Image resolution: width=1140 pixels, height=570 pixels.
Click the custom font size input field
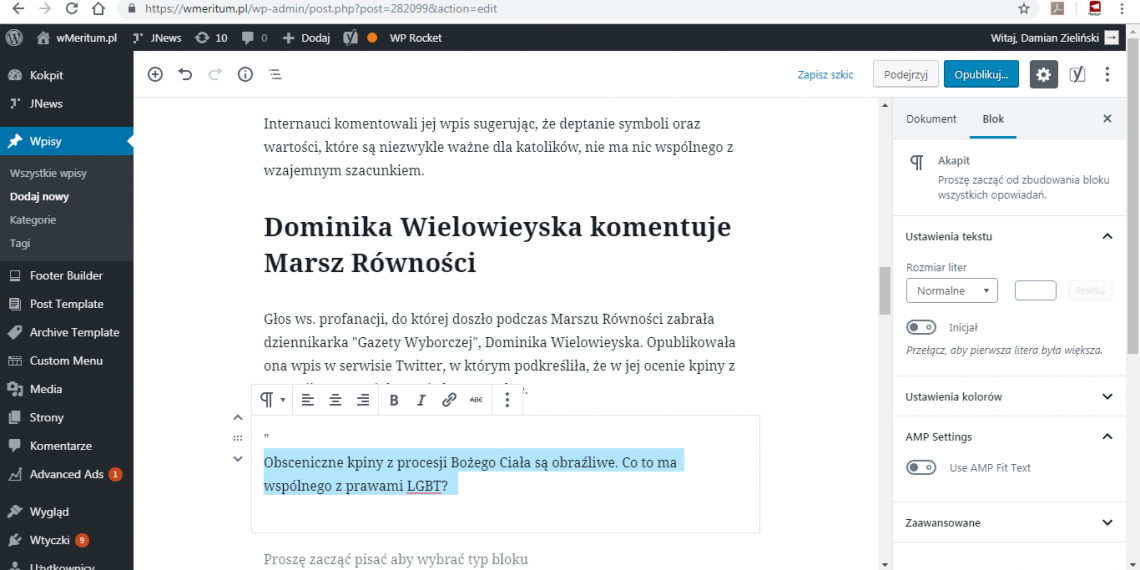click(1035, 291)
